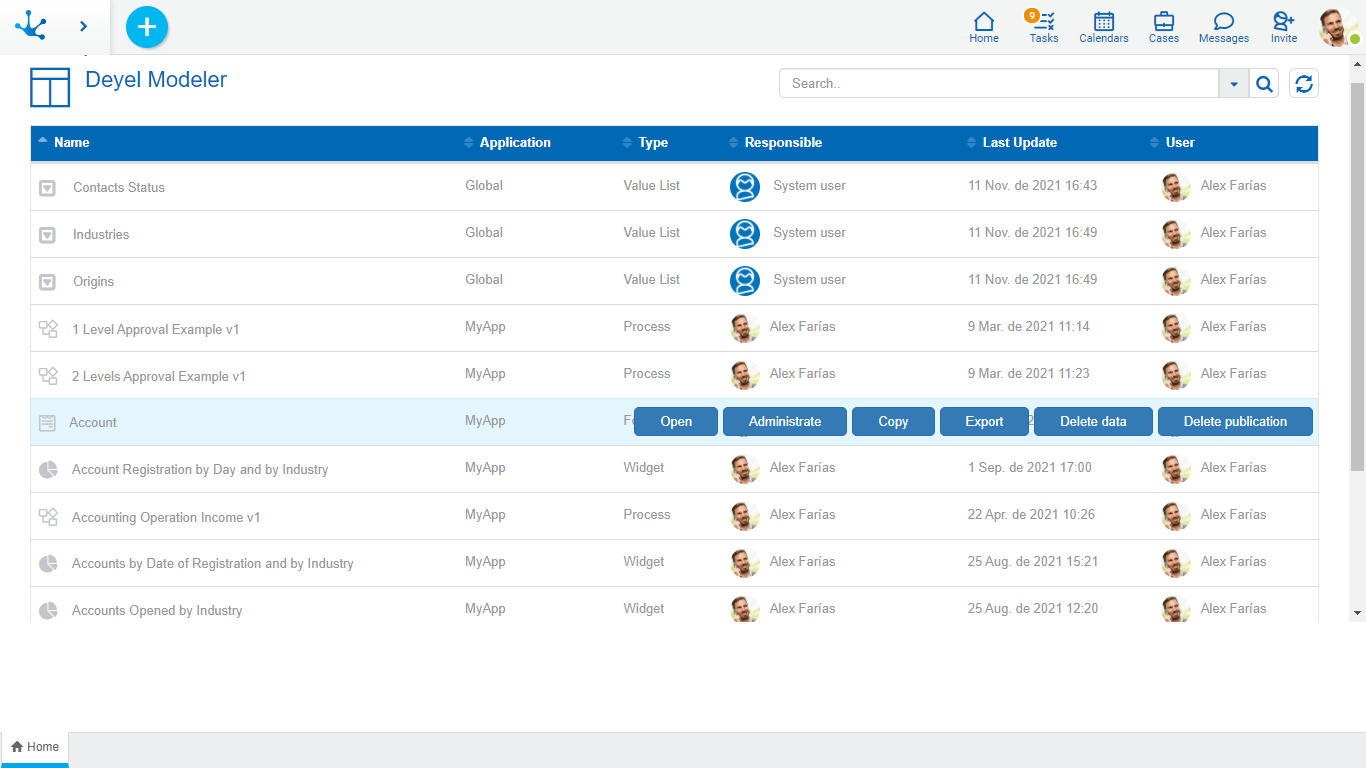Open Tasks with notification badge
This screenshot has width=1366, height=768.
click(1043, 27)
